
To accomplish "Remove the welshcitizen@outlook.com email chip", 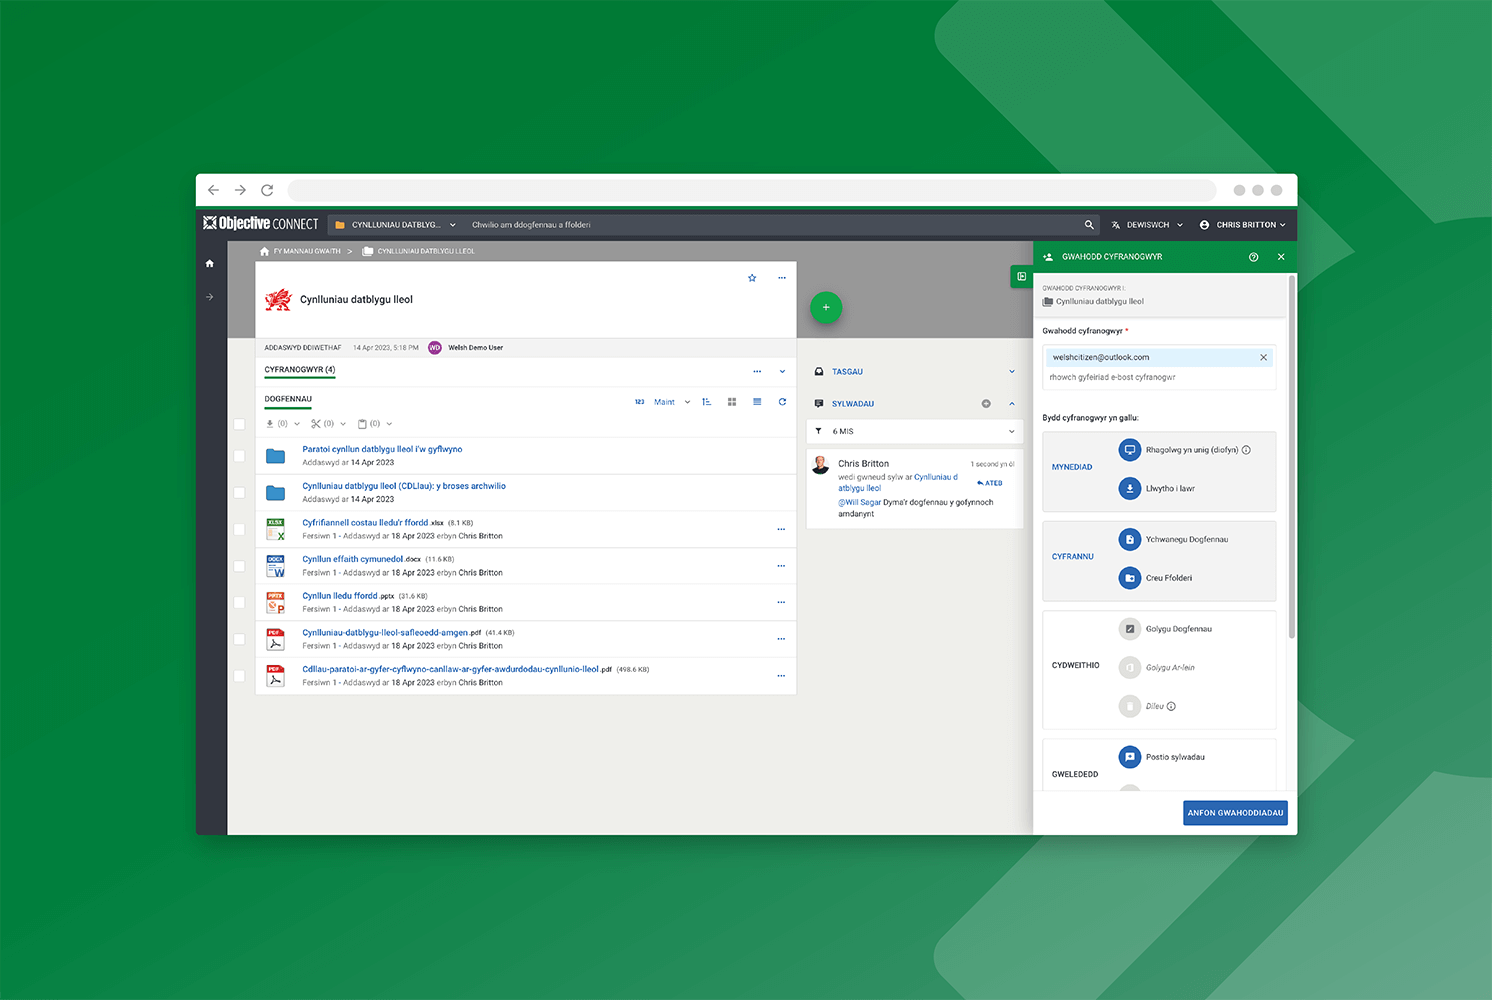I will [x=1263, y=357].
